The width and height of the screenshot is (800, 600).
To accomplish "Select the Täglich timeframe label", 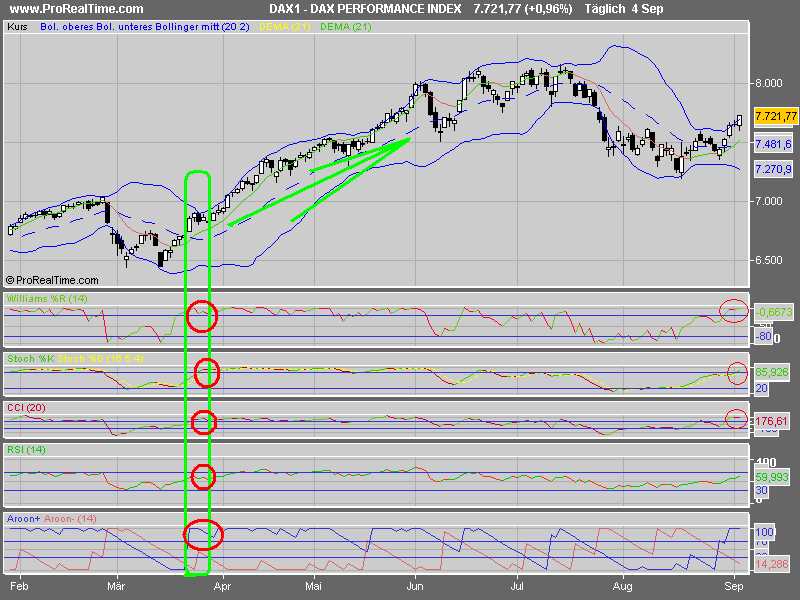I will coord(605,9).
